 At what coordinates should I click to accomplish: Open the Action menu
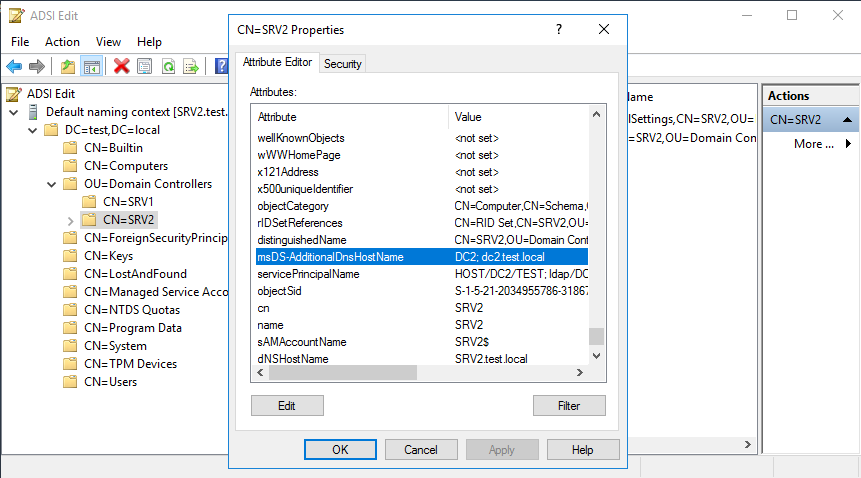(62, 42)
